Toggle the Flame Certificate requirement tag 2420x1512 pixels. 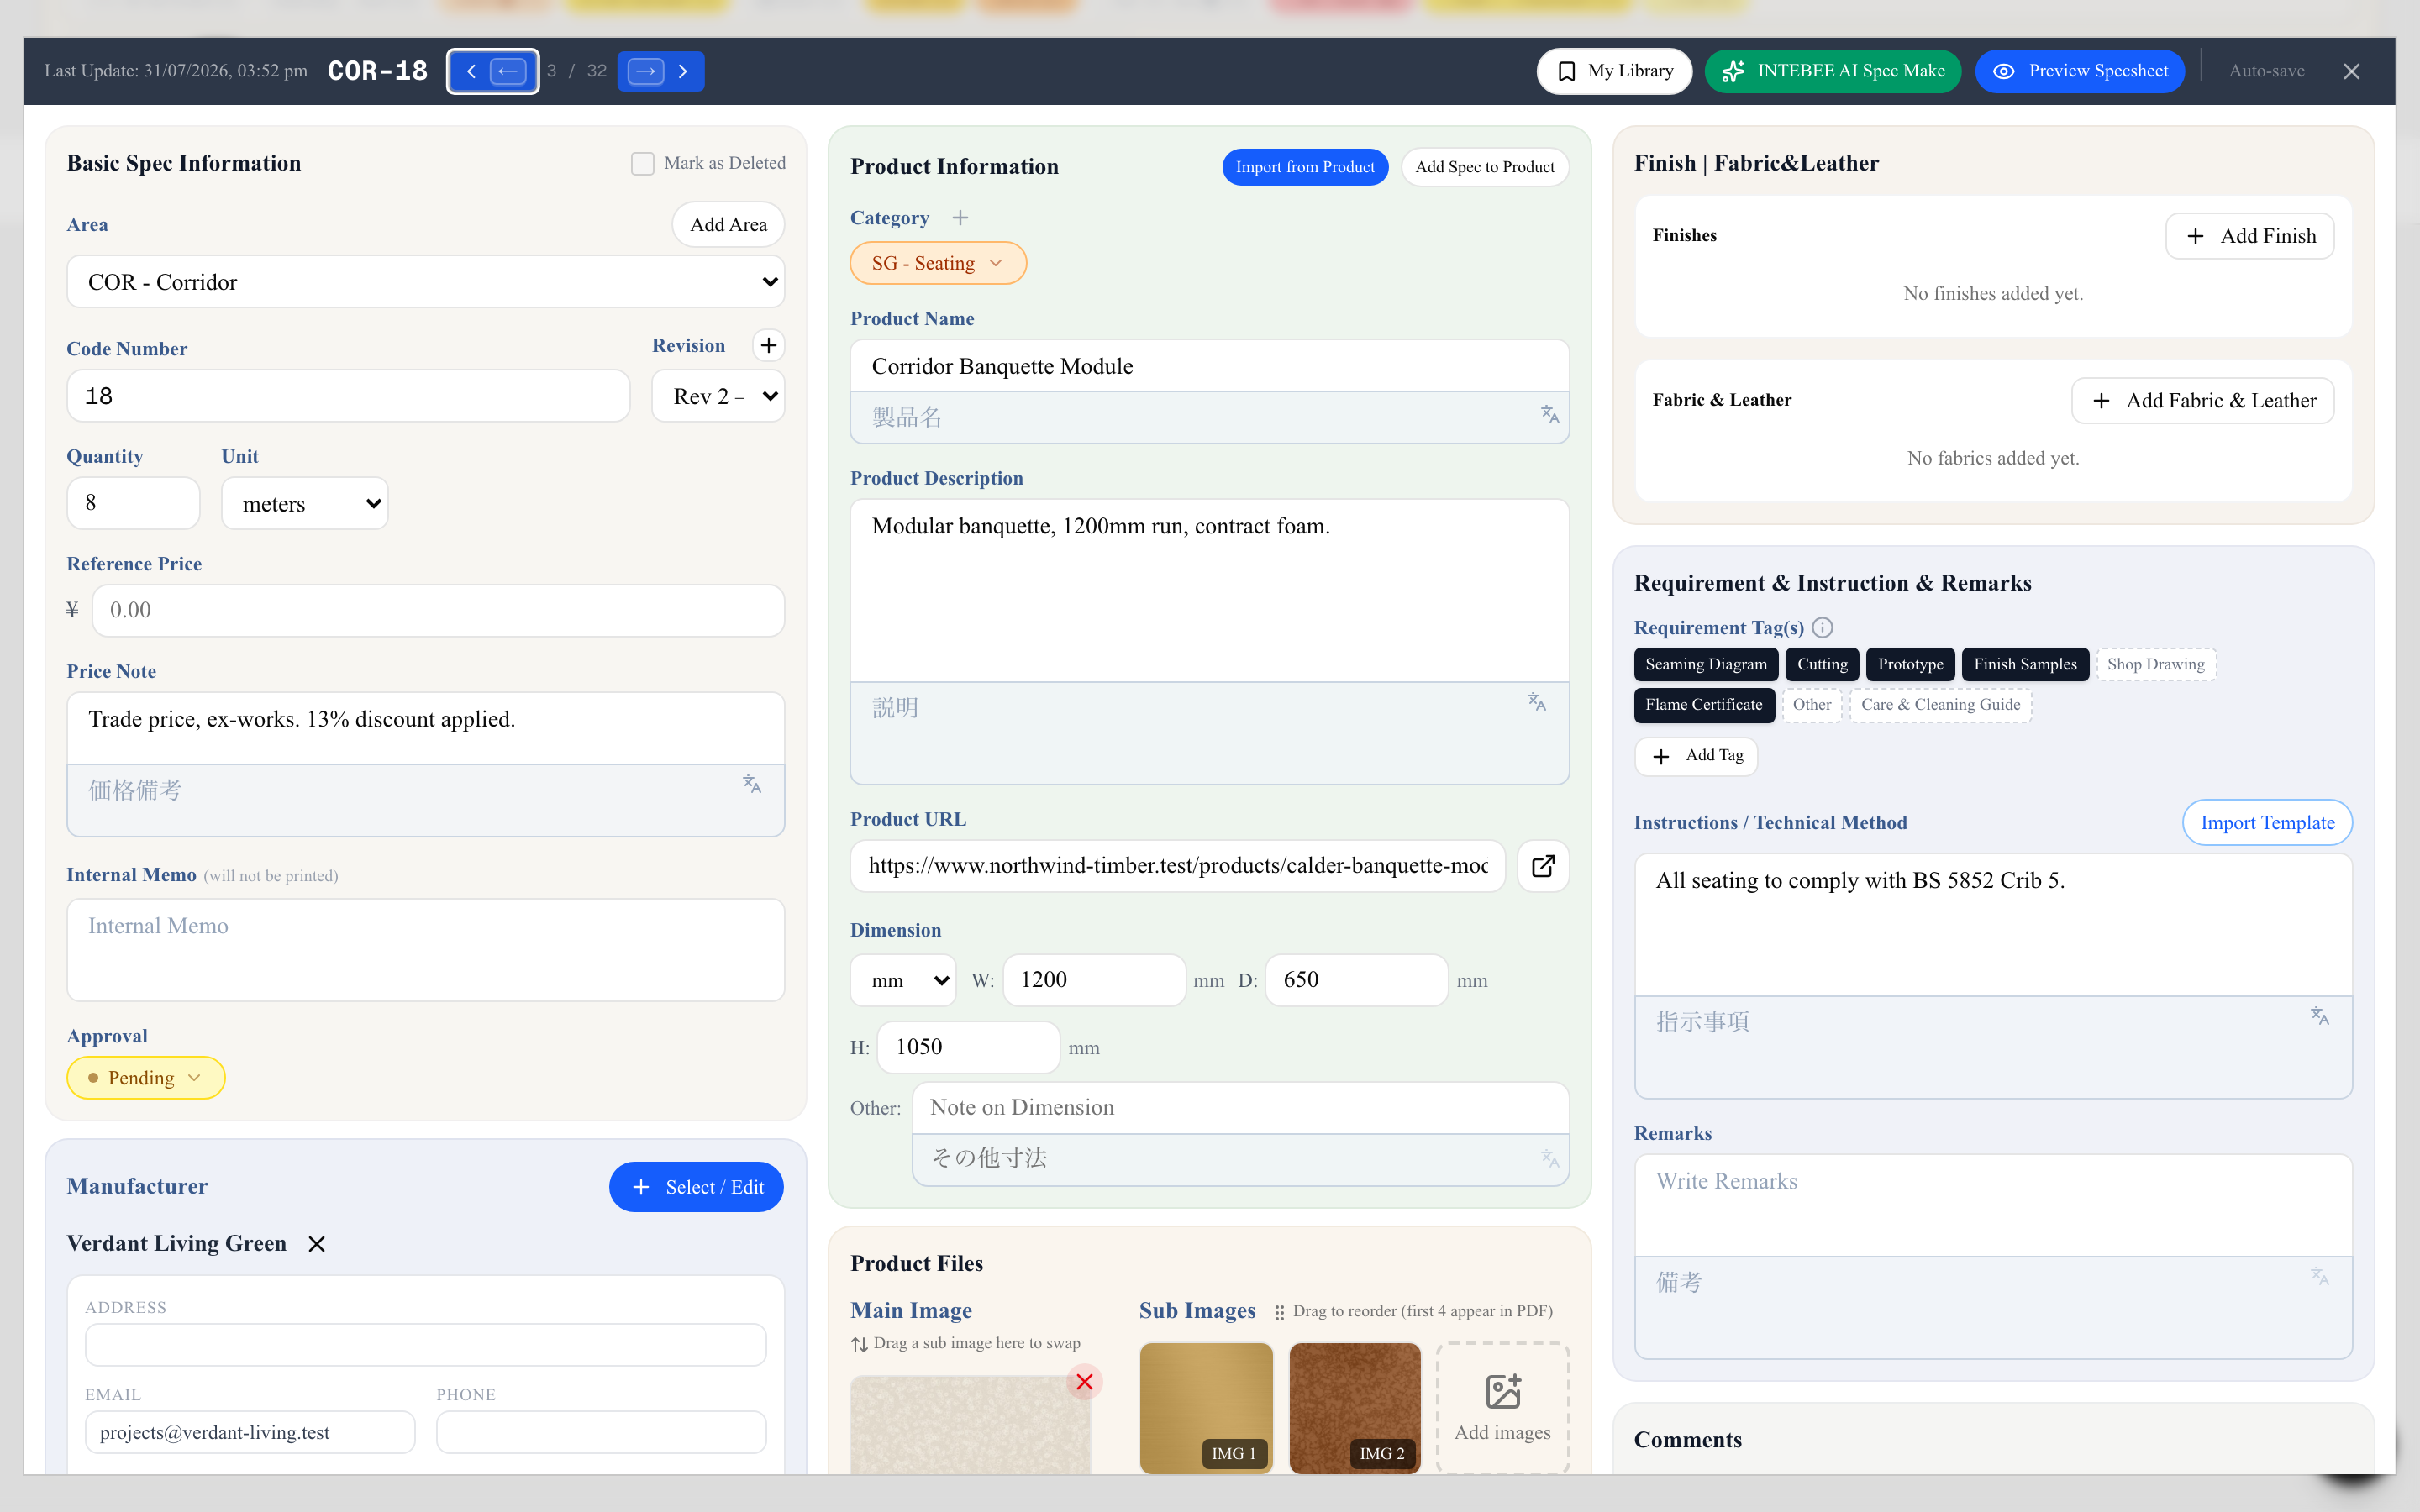1704,705
